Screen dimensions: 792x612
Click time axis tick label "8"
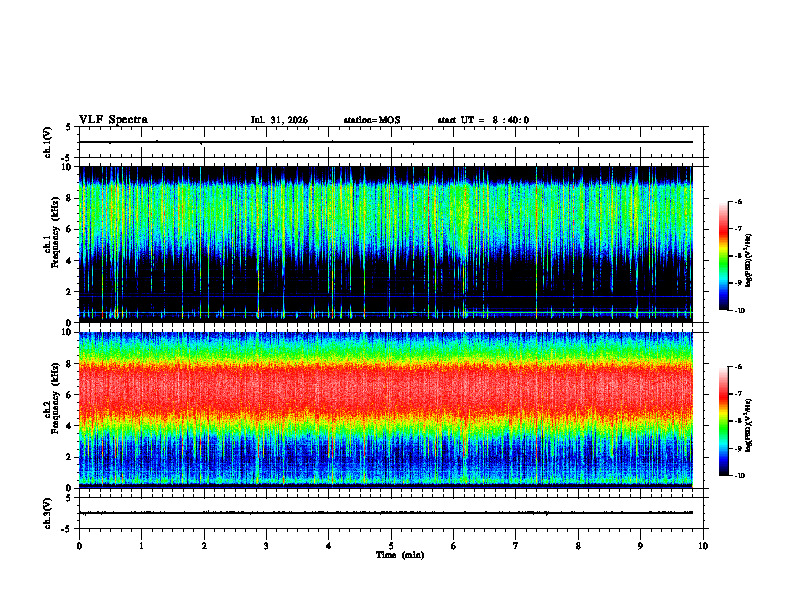578,546
